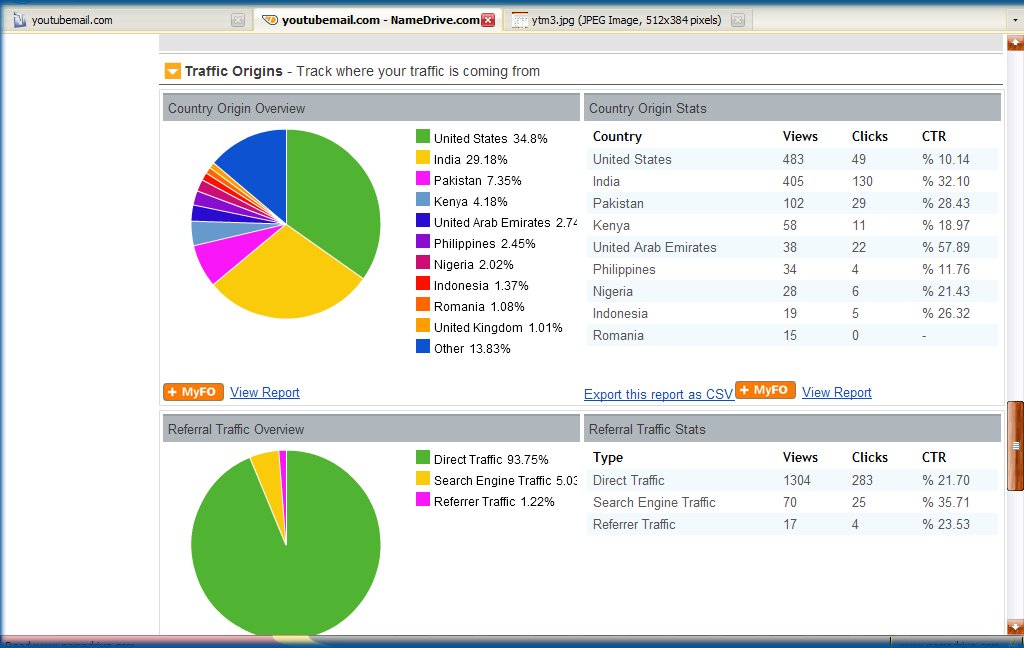1024x648 pixels.
Task: Close the youtubemail.com - NameDrive.com tab
Action: click(488, 20)
